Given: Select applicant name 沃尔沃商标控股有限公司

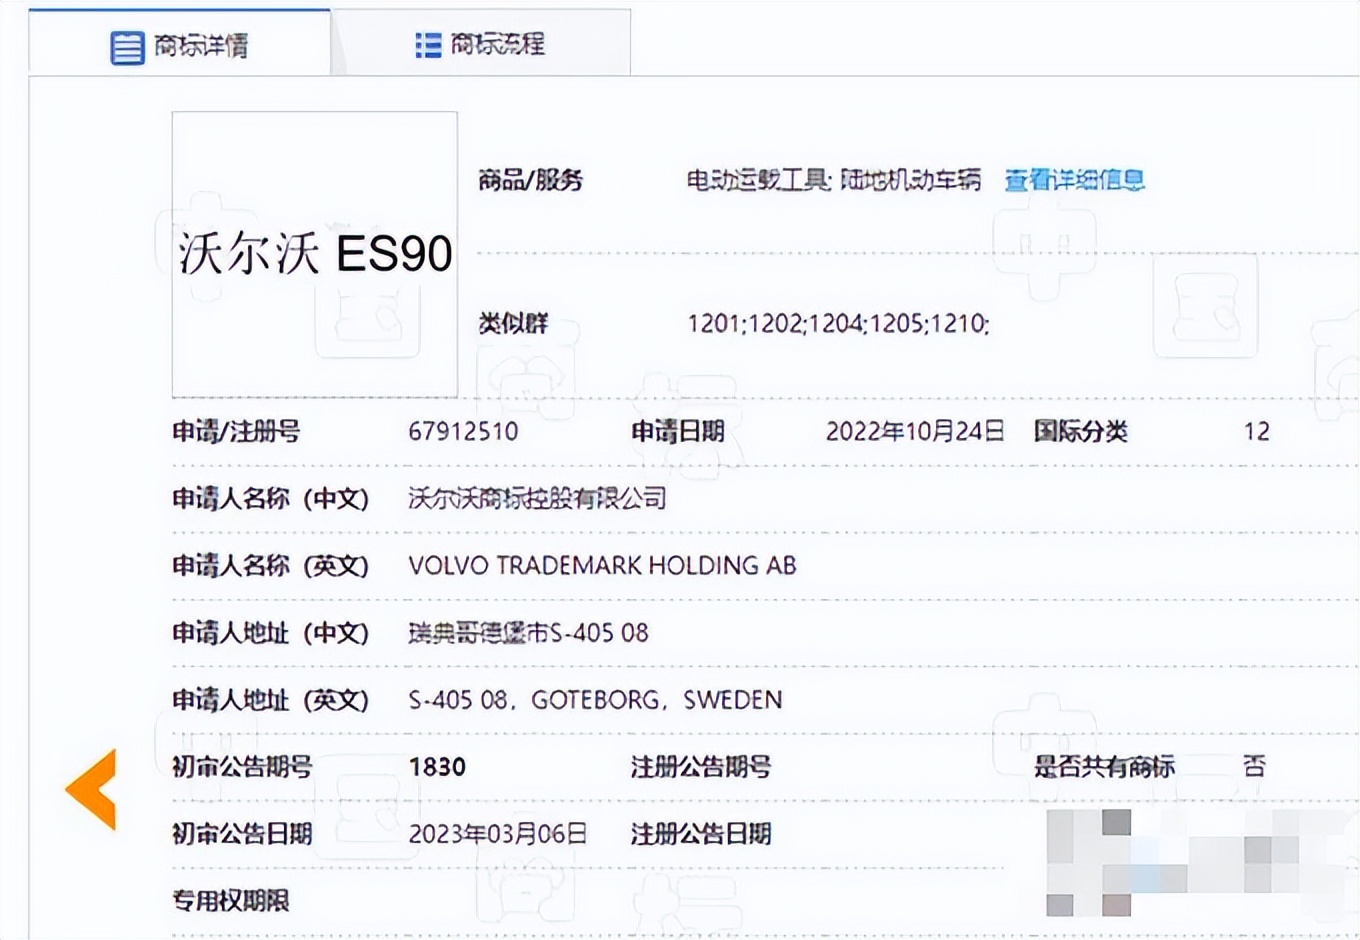Looking at the screenshot, I should pyautogui.click(x=537, y=498).
